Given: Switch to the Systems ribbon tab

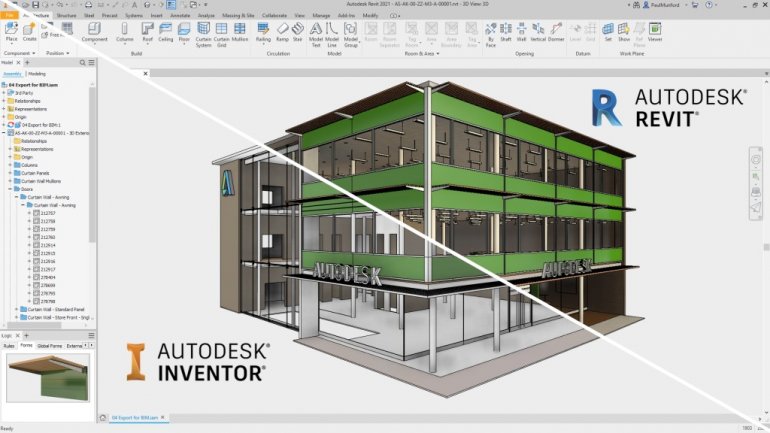Looking at the screenshot, I should click(134, 15).
